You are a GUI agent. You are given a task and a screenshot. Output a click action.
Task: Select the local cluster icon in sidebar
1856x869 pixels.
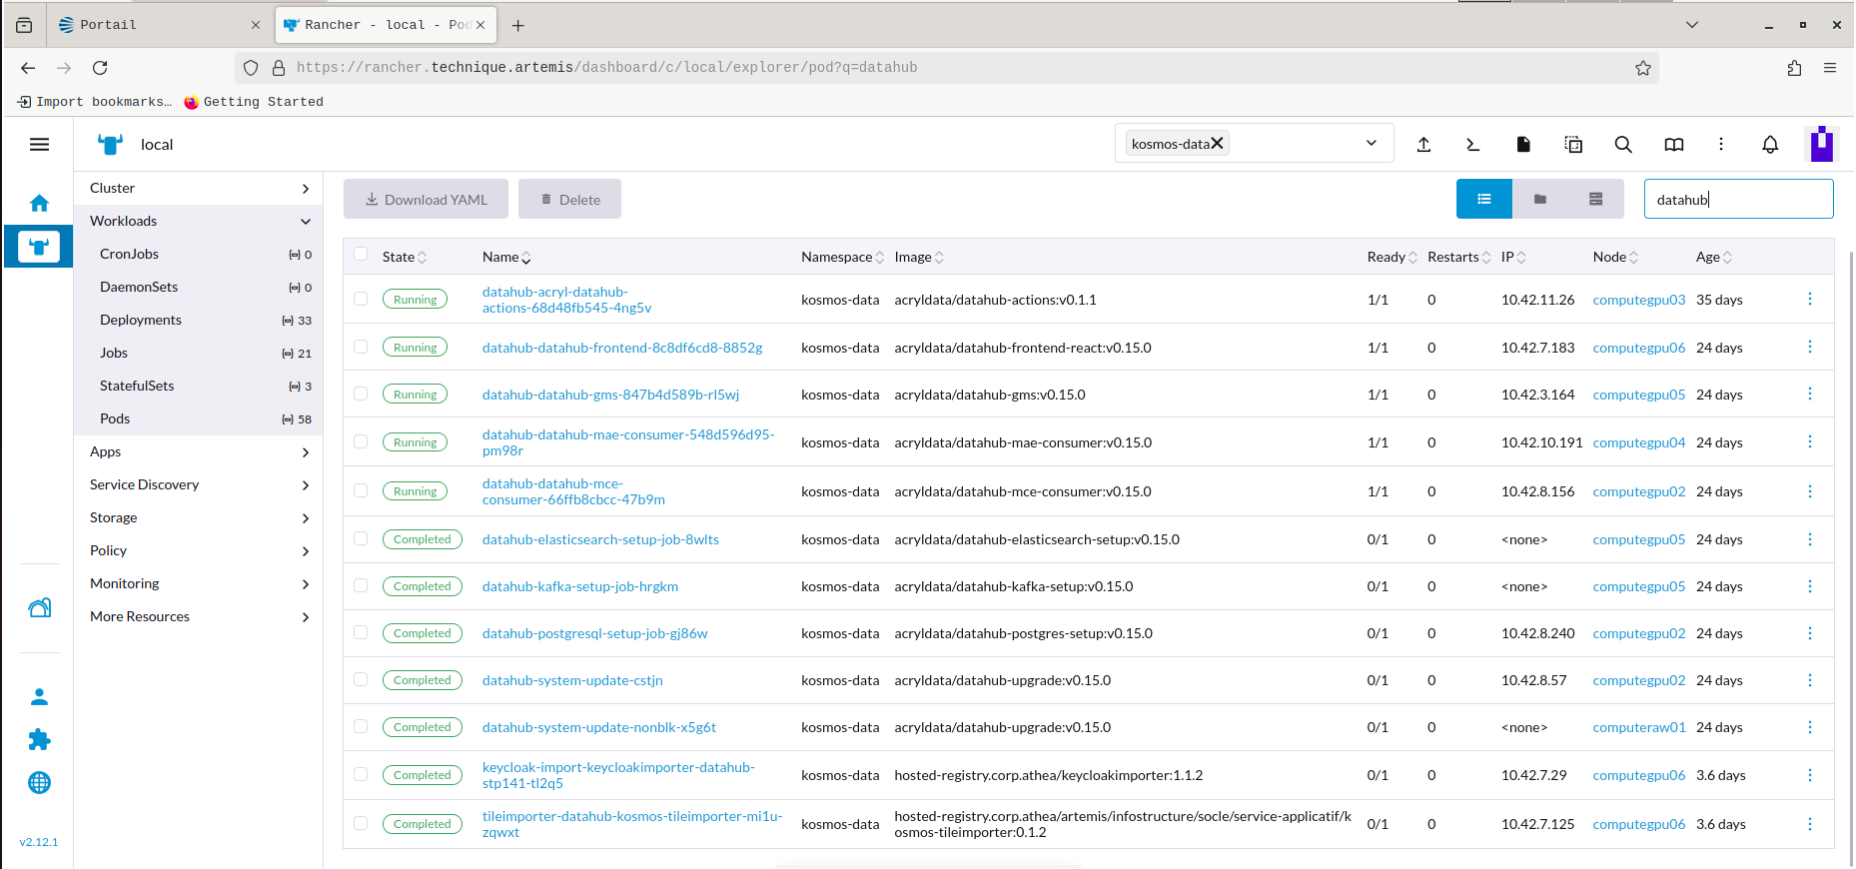tap(39, 246)
